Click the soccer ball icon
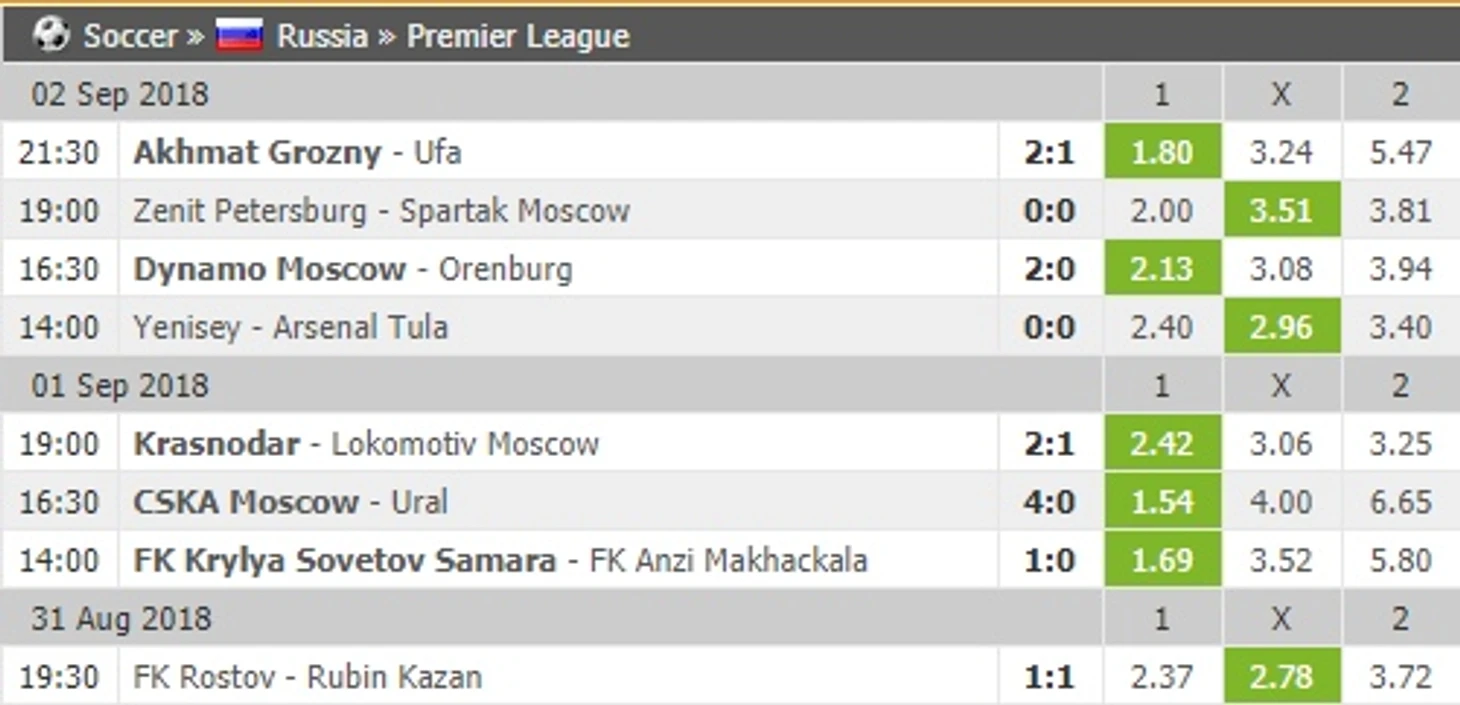This screenshot has height=705, width=1460. click(x=50, y=35)
